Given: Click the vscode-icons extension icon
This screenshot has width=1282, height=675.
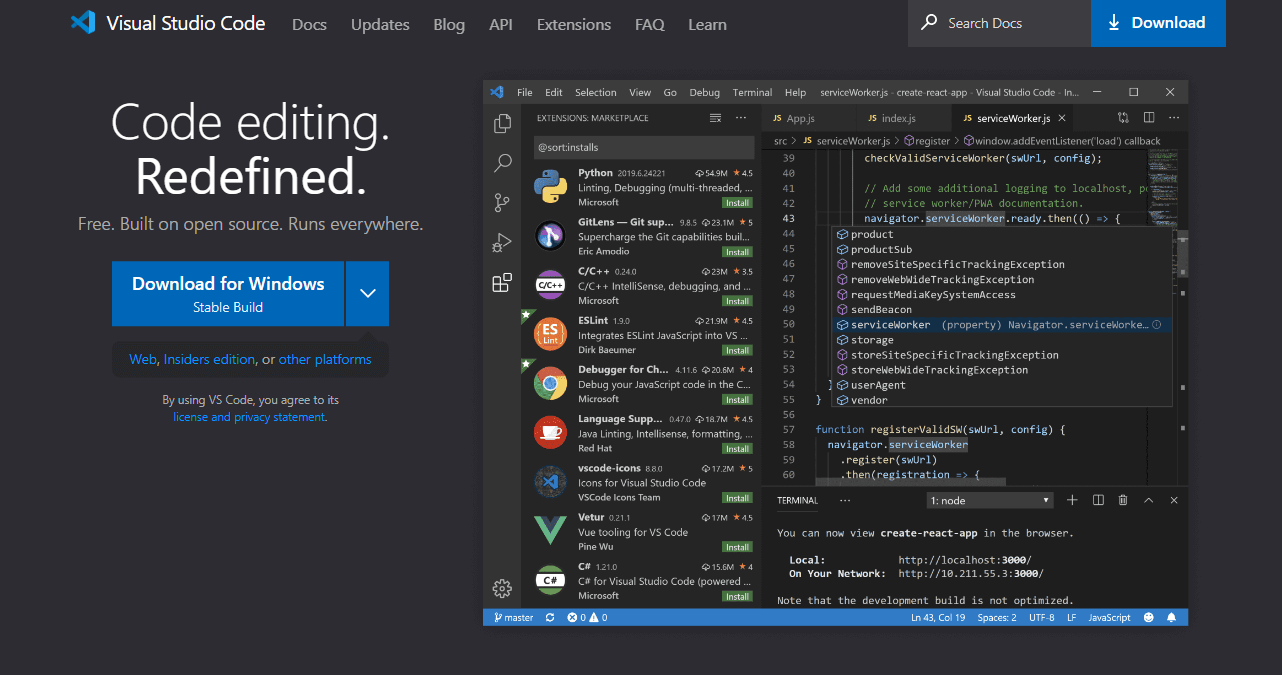Looking at the screenshot, I should coord(550,481).
